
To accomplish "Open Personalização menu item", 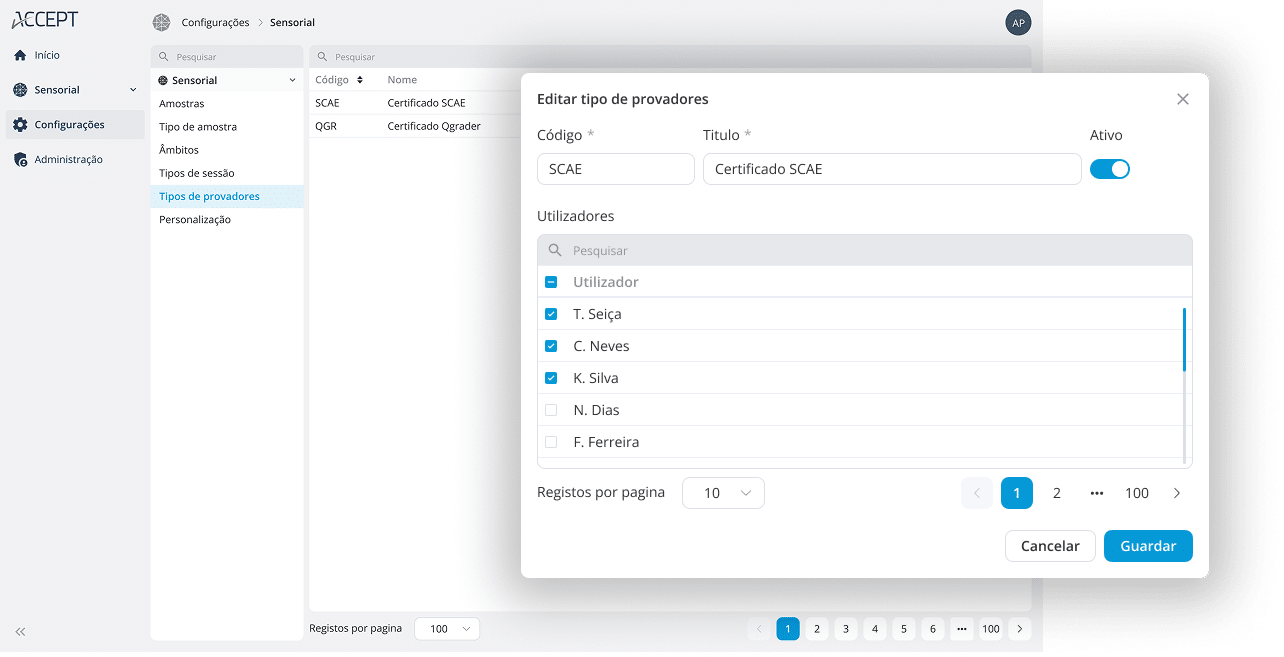I will point(195,219).
